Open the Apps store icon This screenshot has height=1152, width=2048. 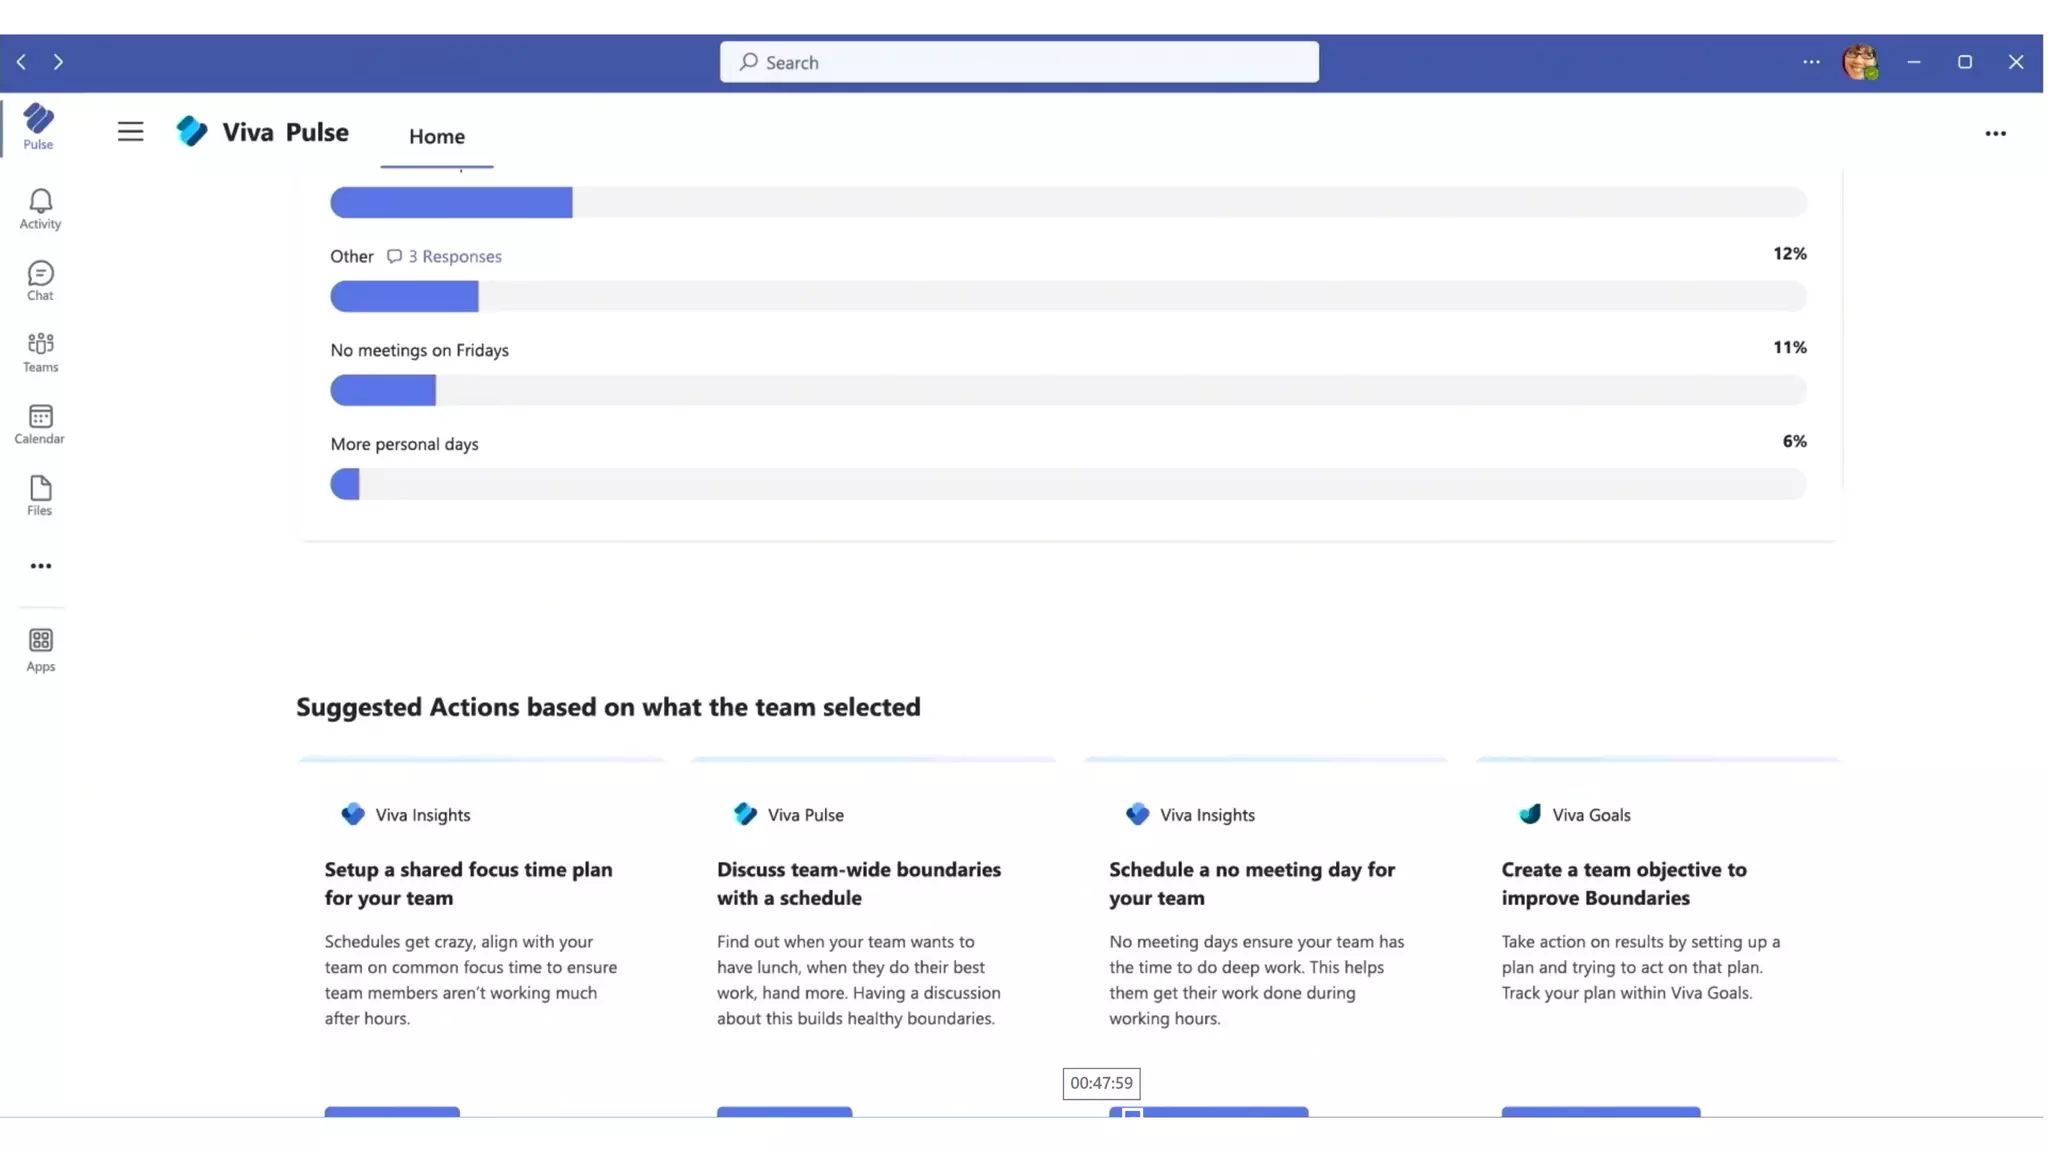40,649
